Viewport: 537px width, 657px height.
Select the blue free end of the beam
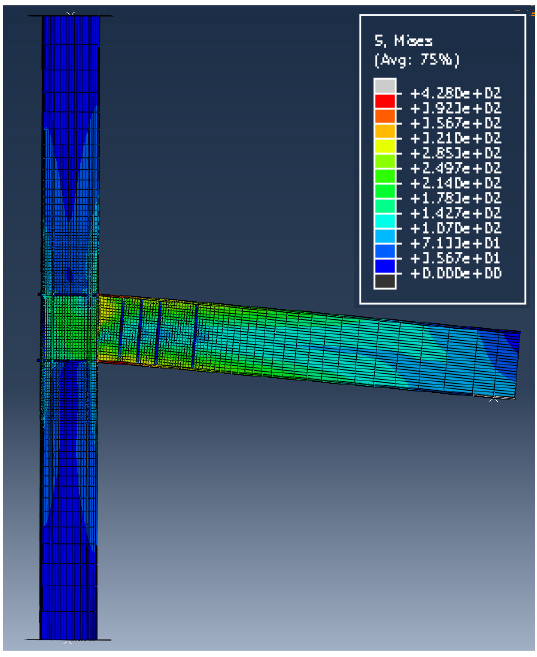point(501,362)
